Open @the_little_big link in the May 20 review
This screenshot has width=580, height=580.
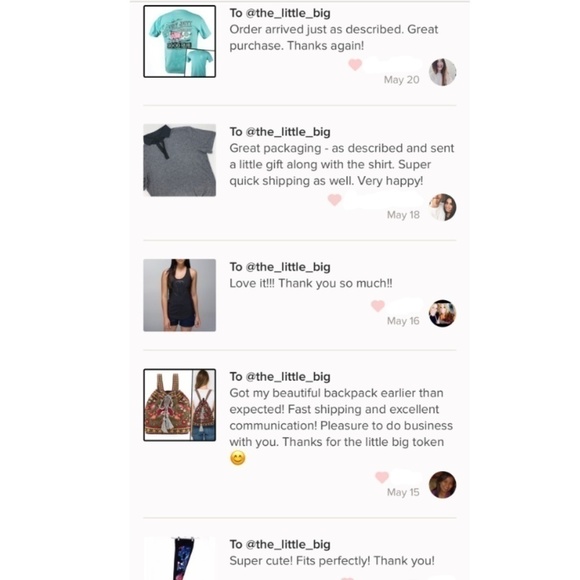pyautogui.click(x=288, y=13)
